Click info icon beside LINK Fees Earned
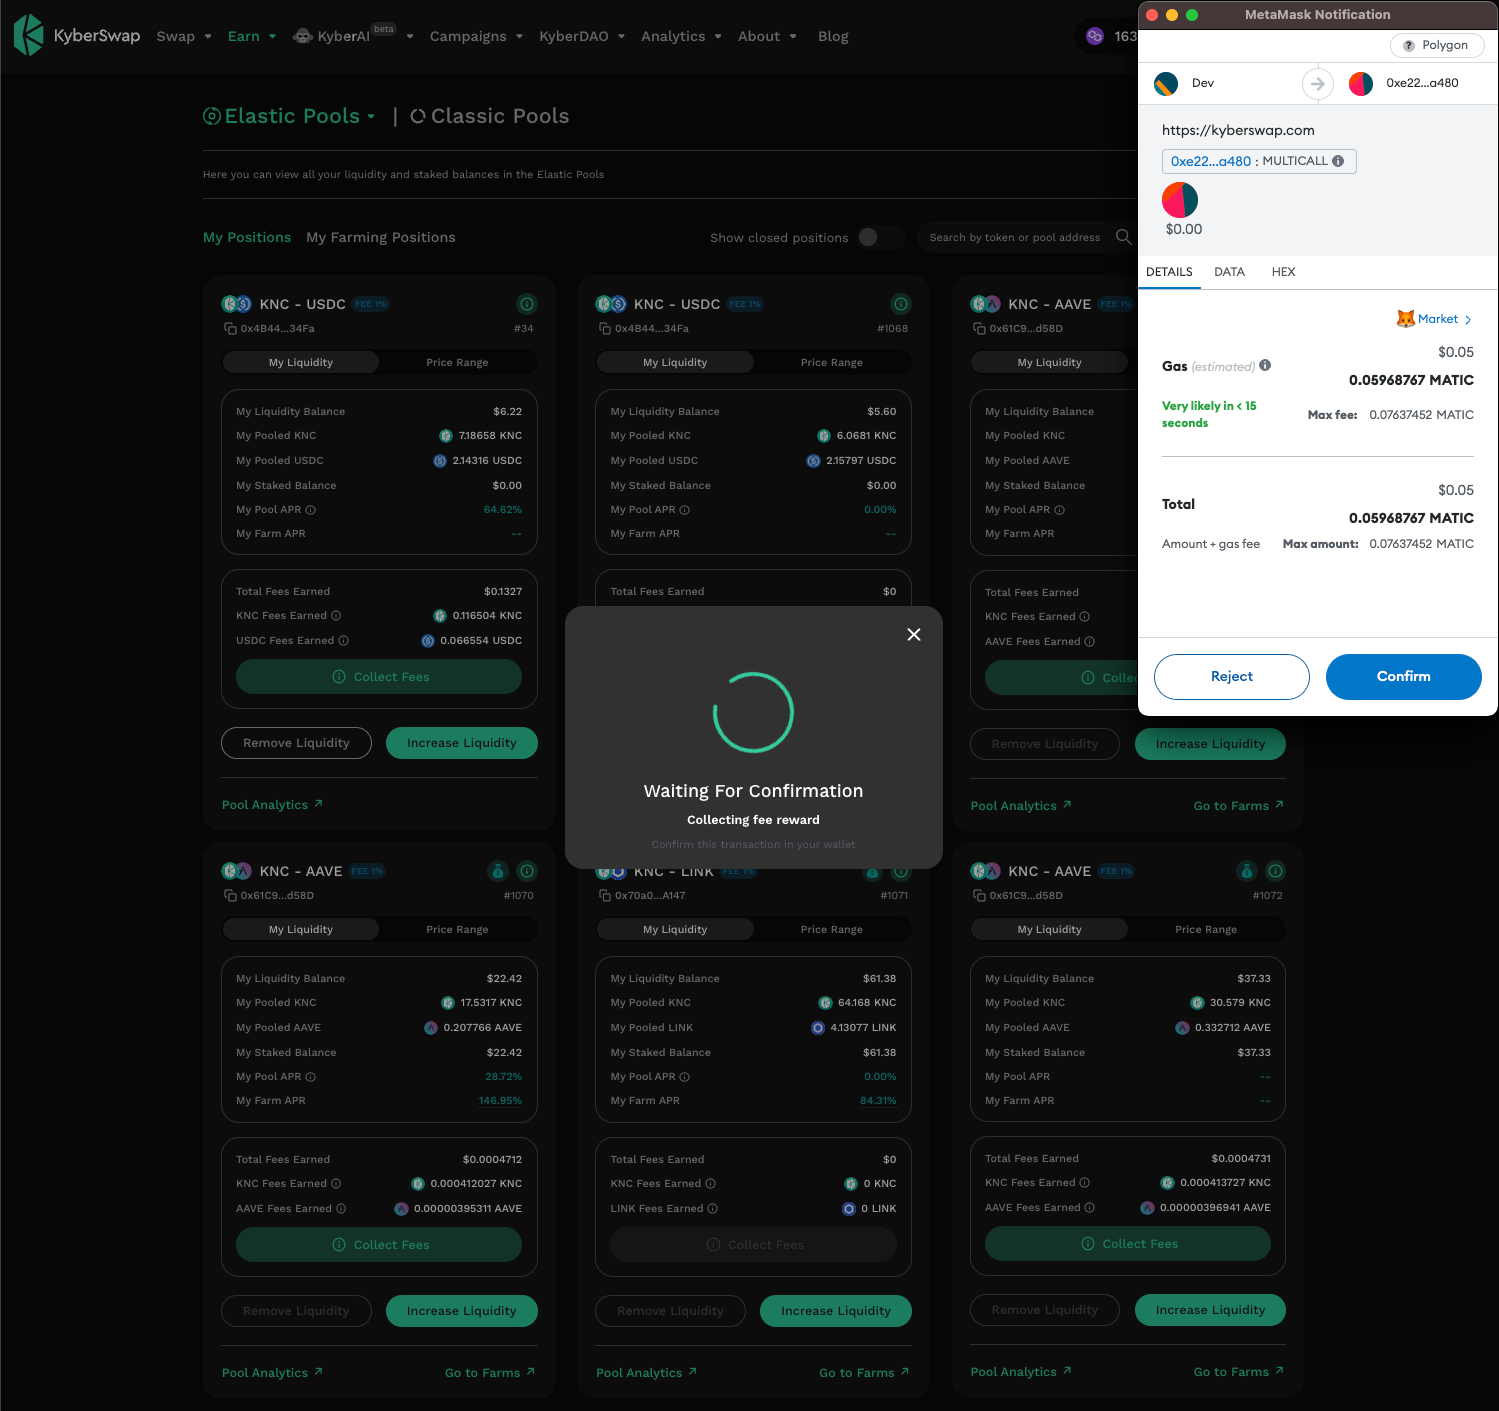Screen dimensions: 1499x1411 tap(712, 1209)
